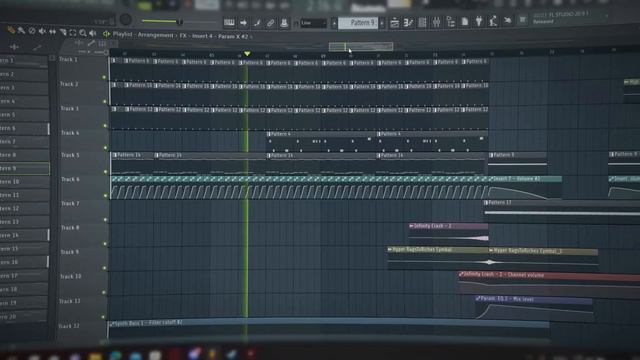This screenshot has width=640, height=360.
Task: Mute Track 2 with its green LED
Action: (105, 102)
